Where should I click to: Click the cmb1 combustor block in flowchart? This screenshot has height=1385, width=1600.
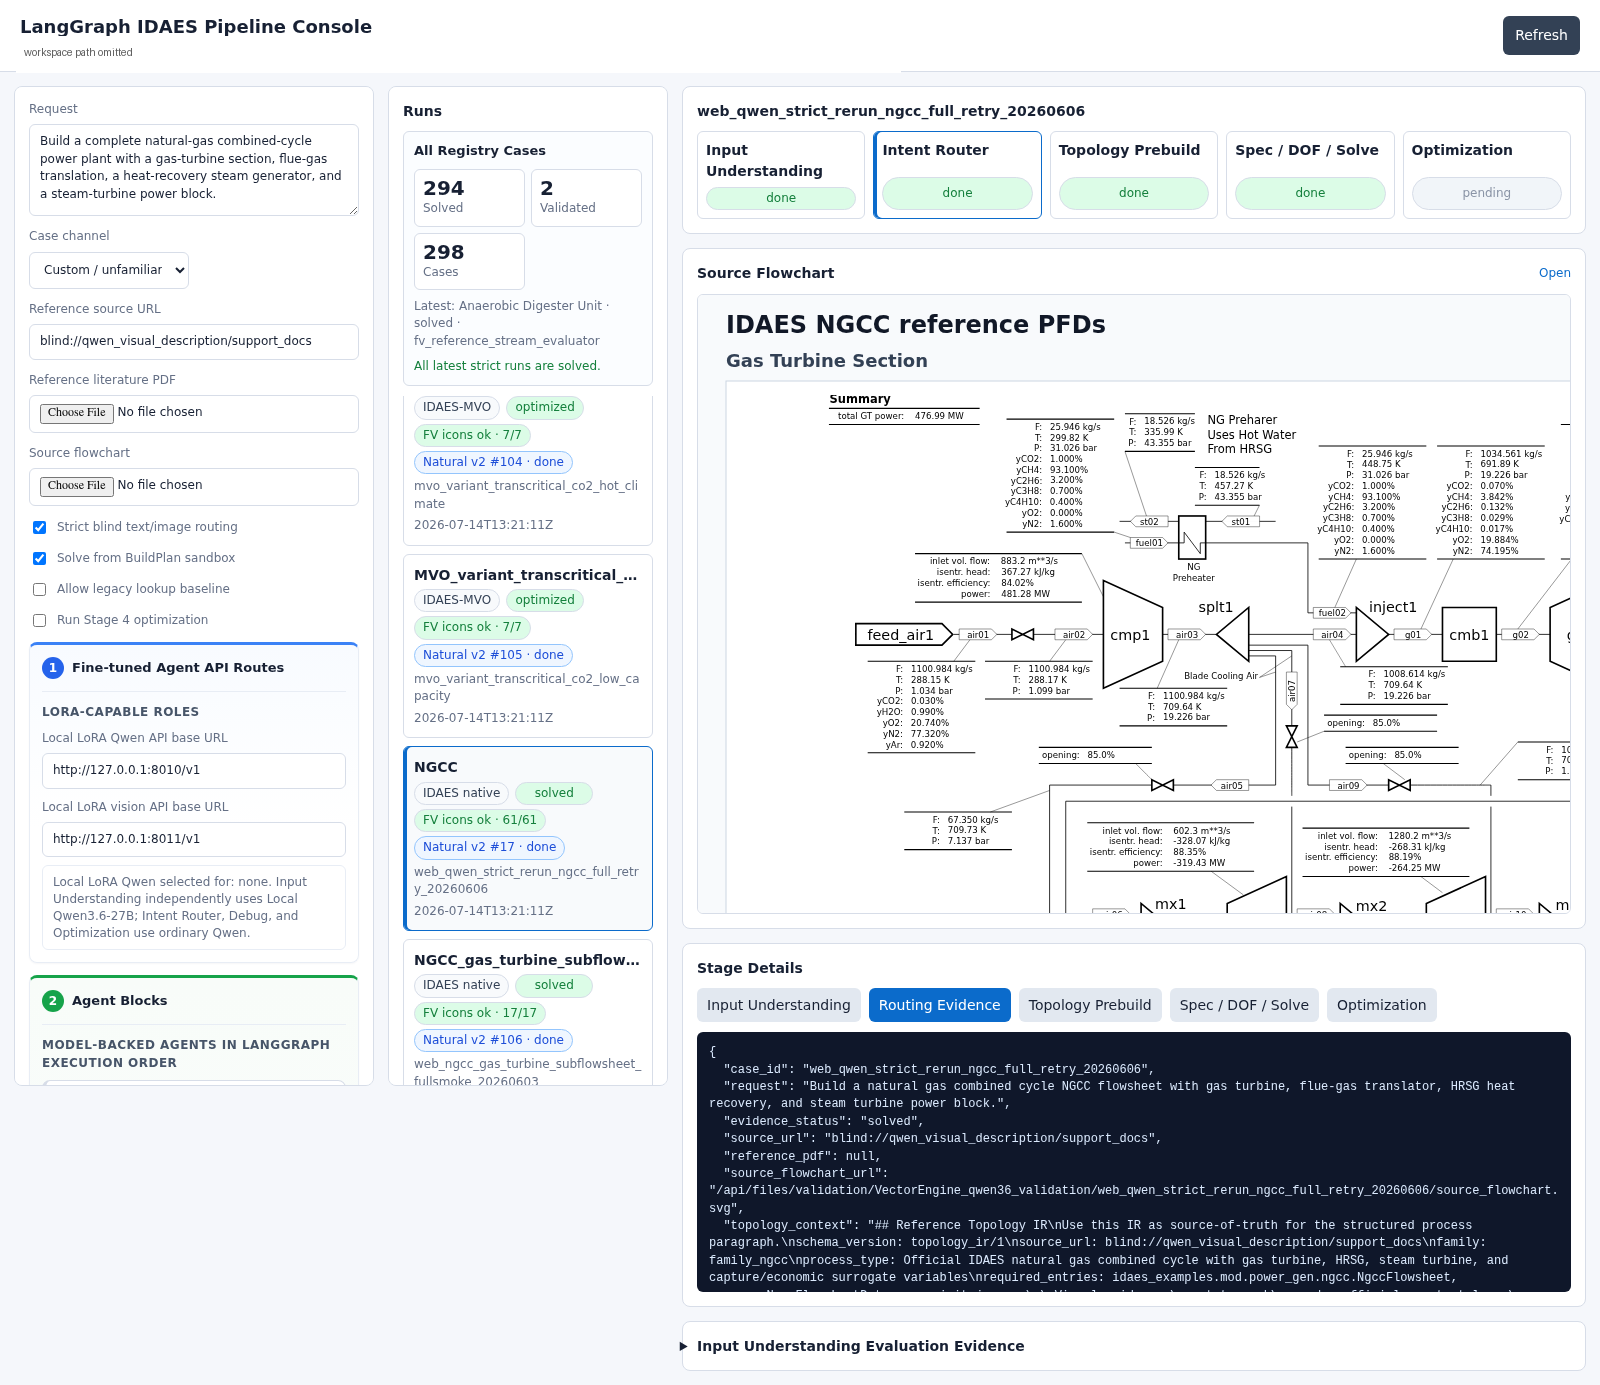(x=1469, y=635)
